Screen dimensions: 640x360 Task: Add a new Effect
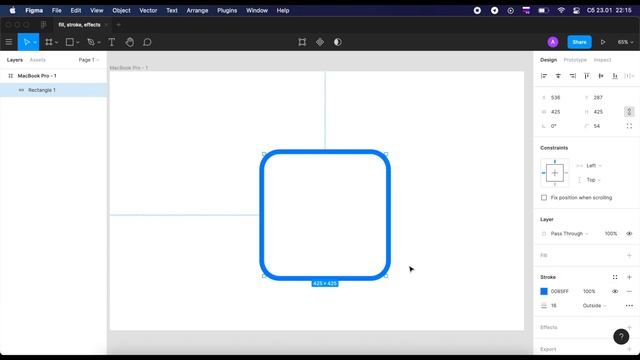629,327
